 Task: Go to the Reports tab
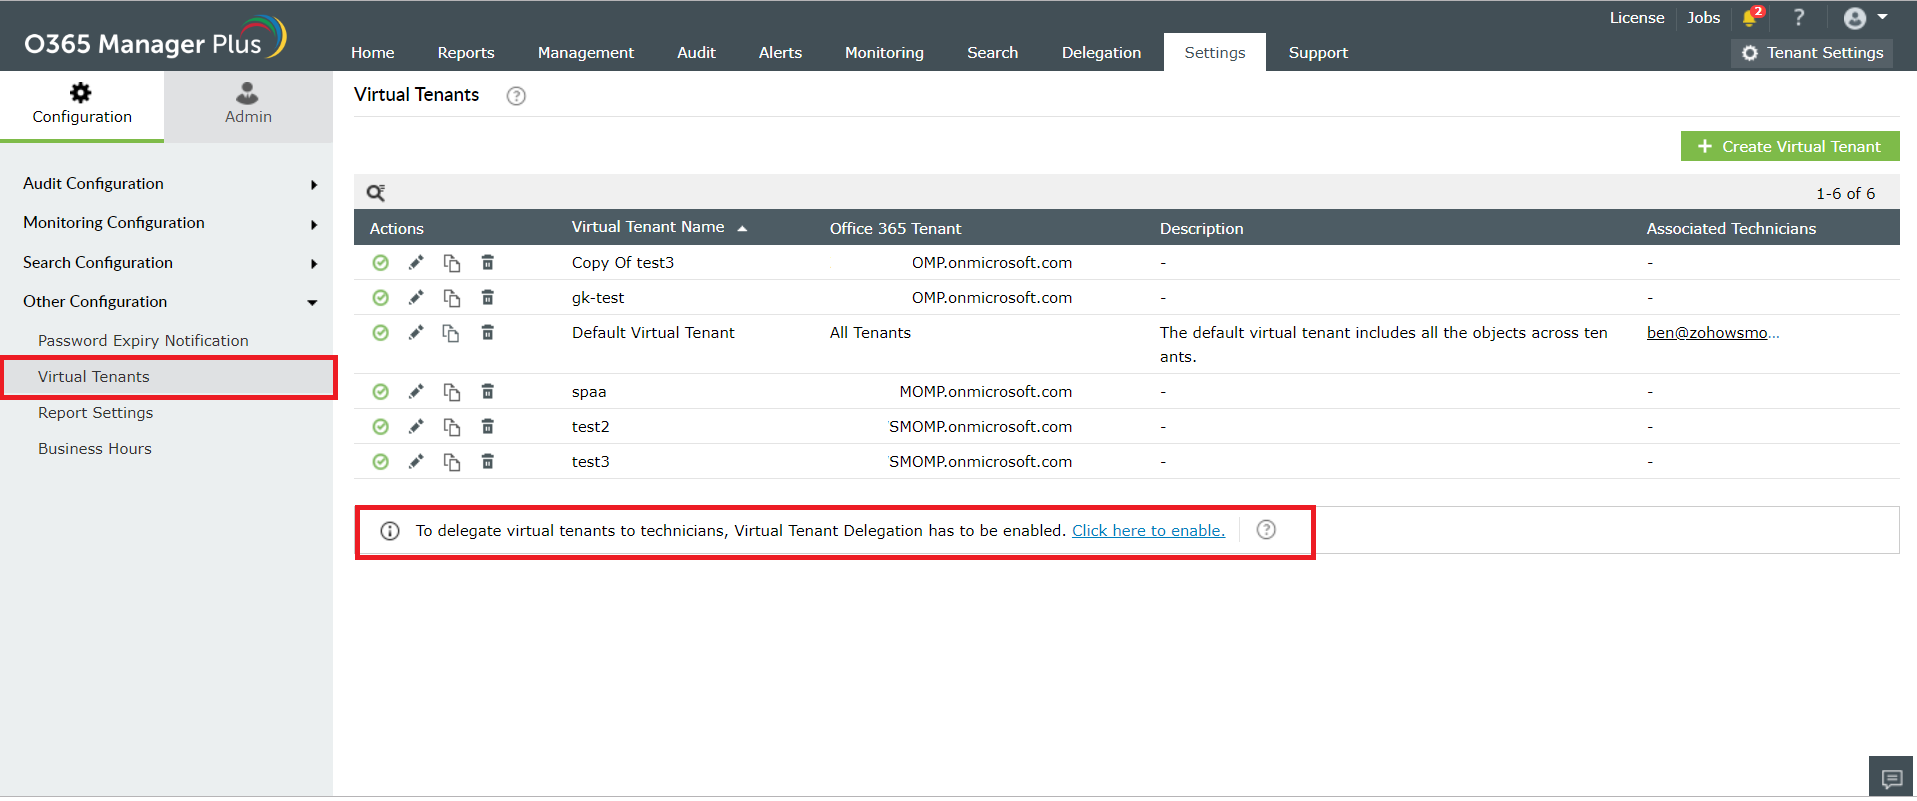coord(466,52)
